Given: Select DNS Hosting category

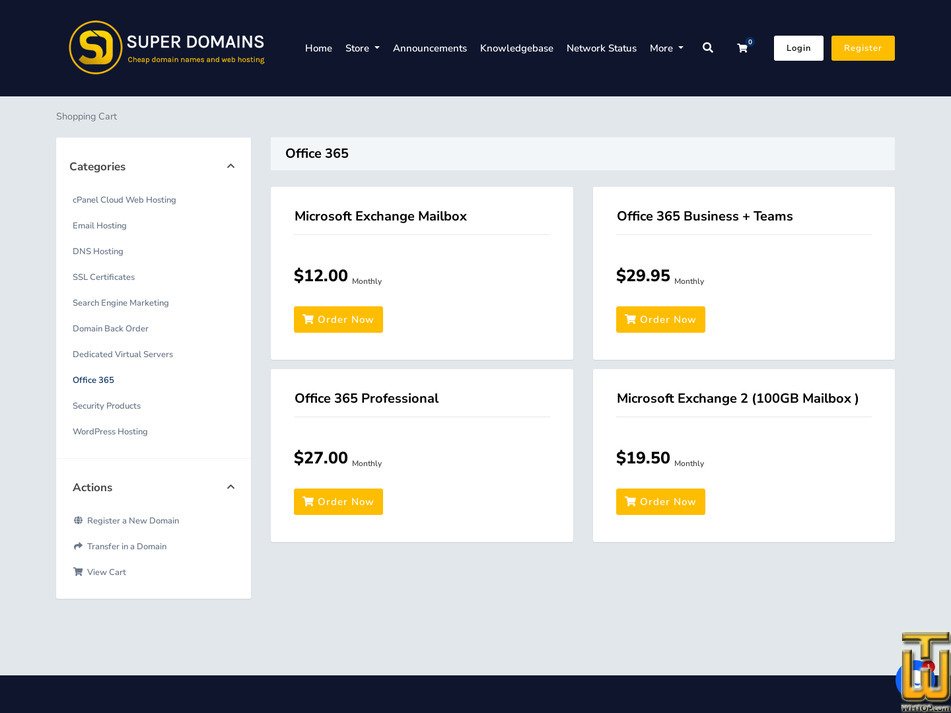Looking at the screenshot, I should coord(98,251).
